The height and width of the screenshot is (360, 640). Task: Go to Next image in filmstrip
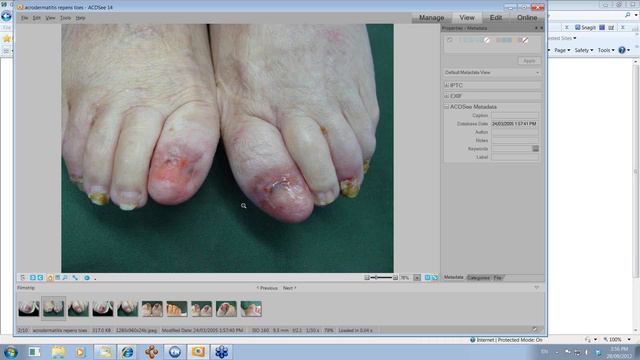pyautogui.click(x=289, y=288)
